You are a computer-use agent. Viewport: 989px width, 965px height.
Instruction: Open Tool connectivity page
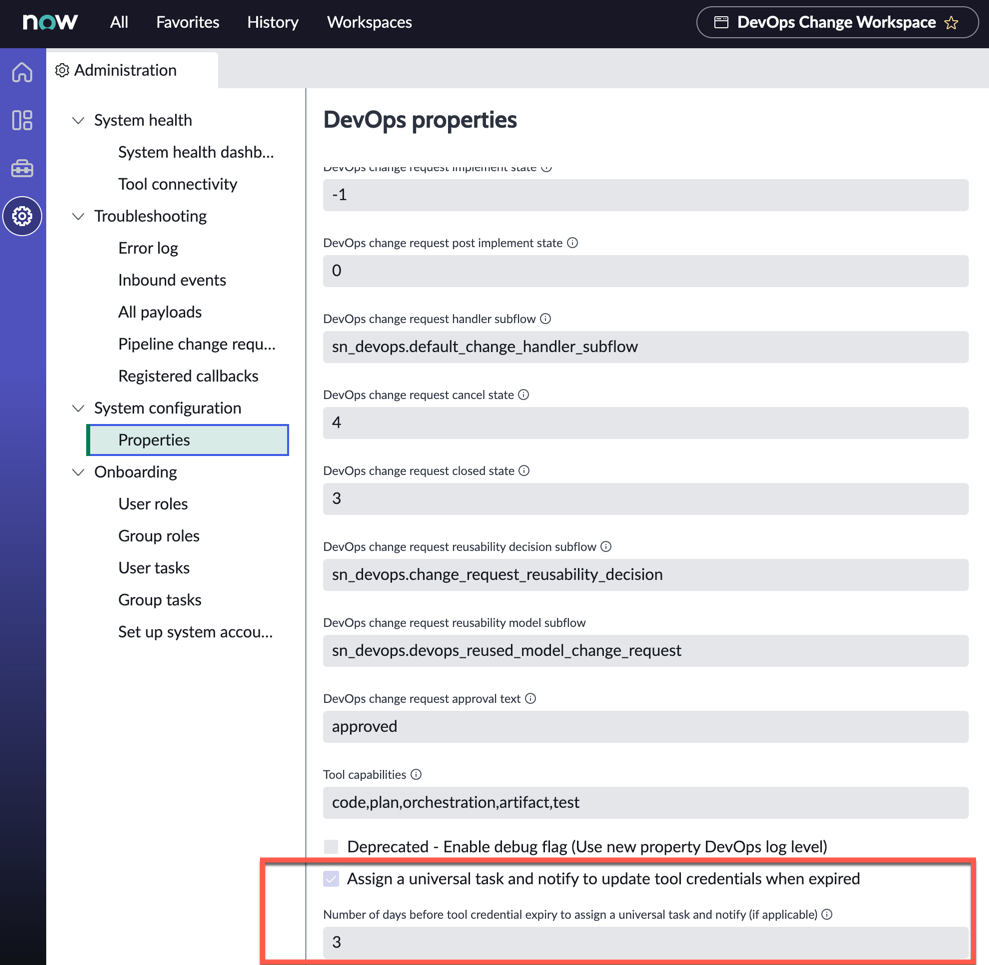pyautogui.click(x=178, y=184)
